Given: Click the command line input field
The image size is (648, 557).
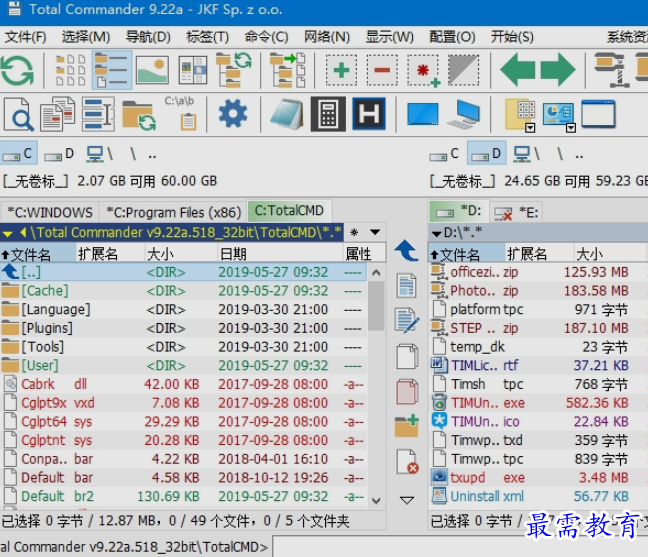Looking at the screenshot, I should click(x=460, y=547).
